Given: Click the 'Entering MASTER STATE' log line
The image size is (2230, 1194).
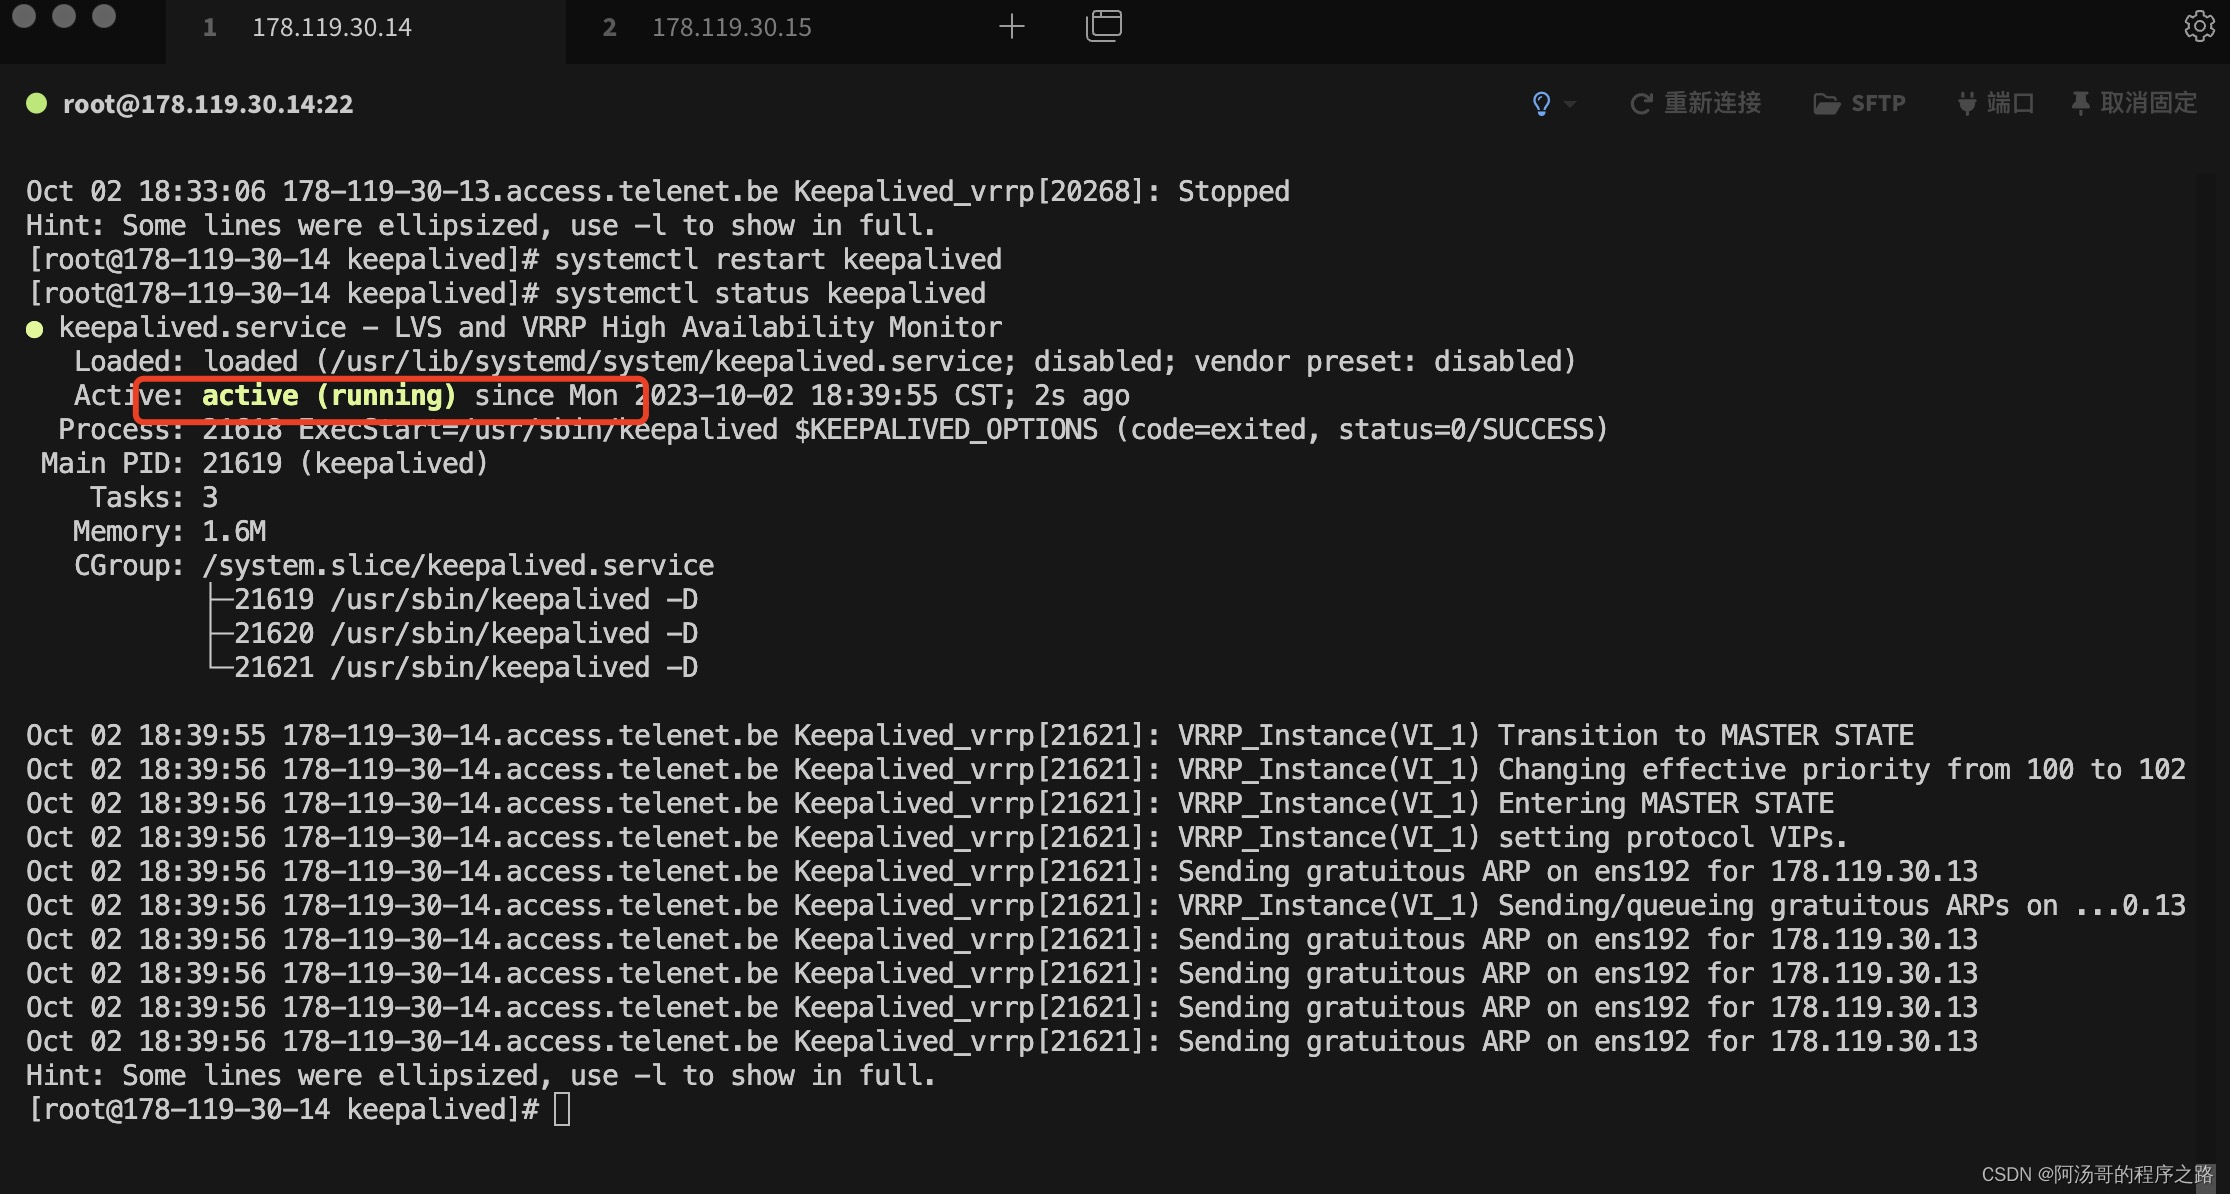Looking at the screenshot, I should [930, 803].
